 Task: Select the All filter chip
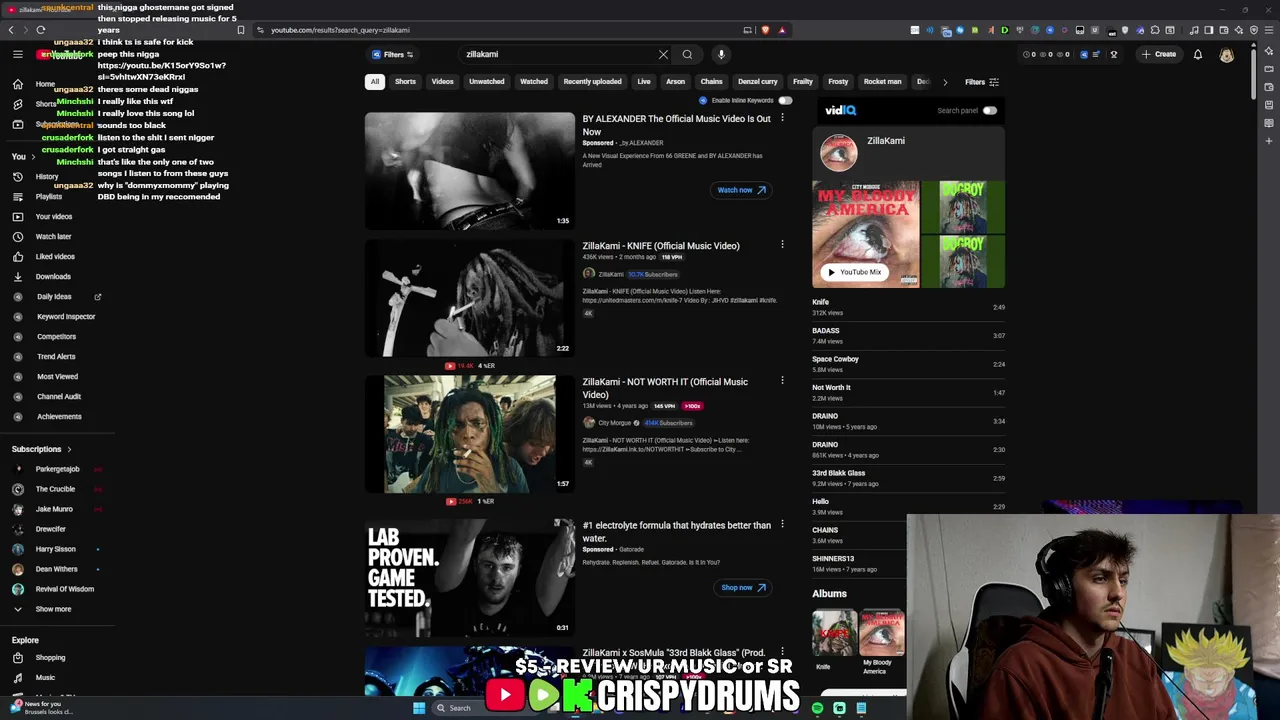click(x=375, y=82)
